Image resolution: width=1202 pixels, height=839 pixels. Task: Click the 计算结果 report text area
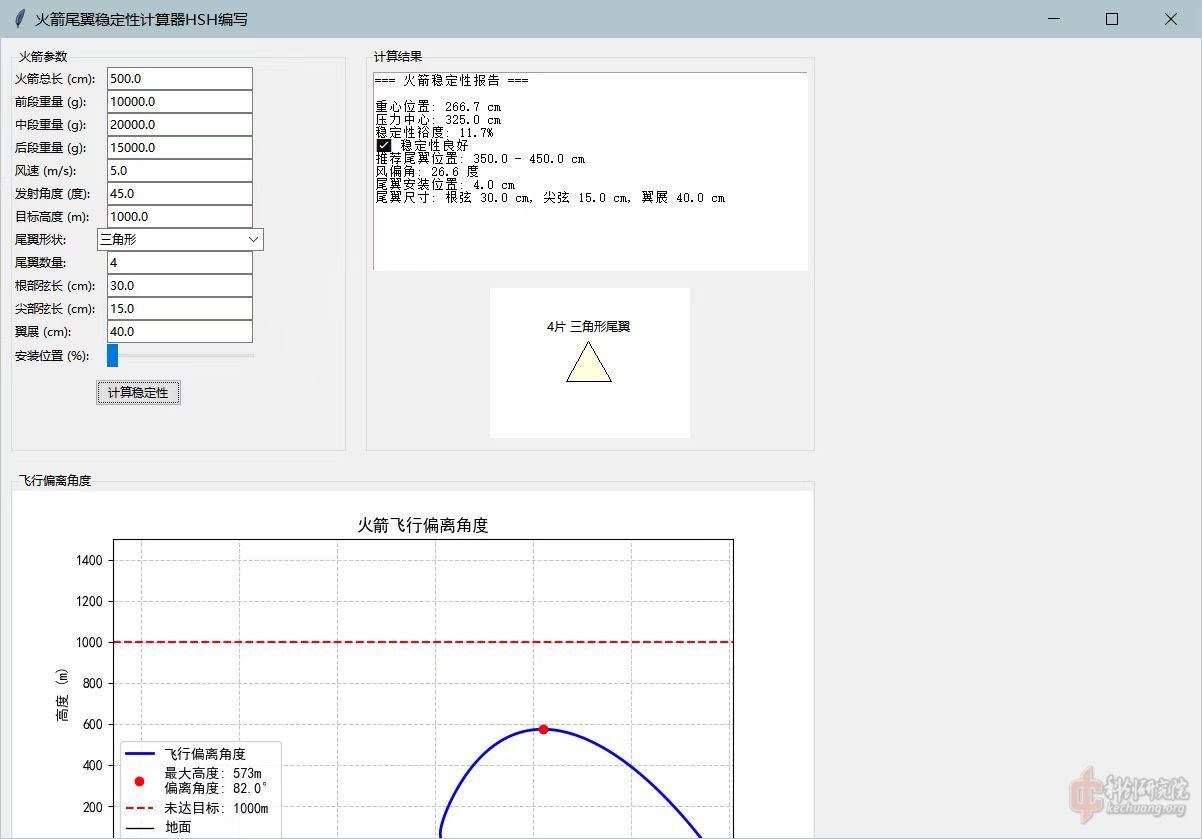[590, 171]
